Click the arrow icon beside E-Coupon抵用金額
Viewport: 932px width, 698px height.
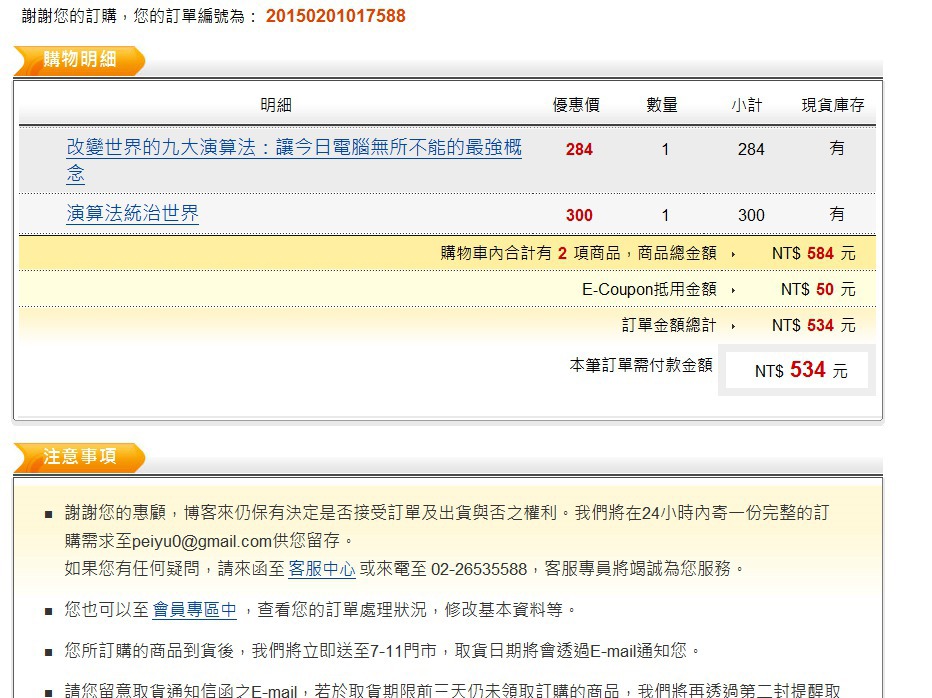tap(733, 290)
